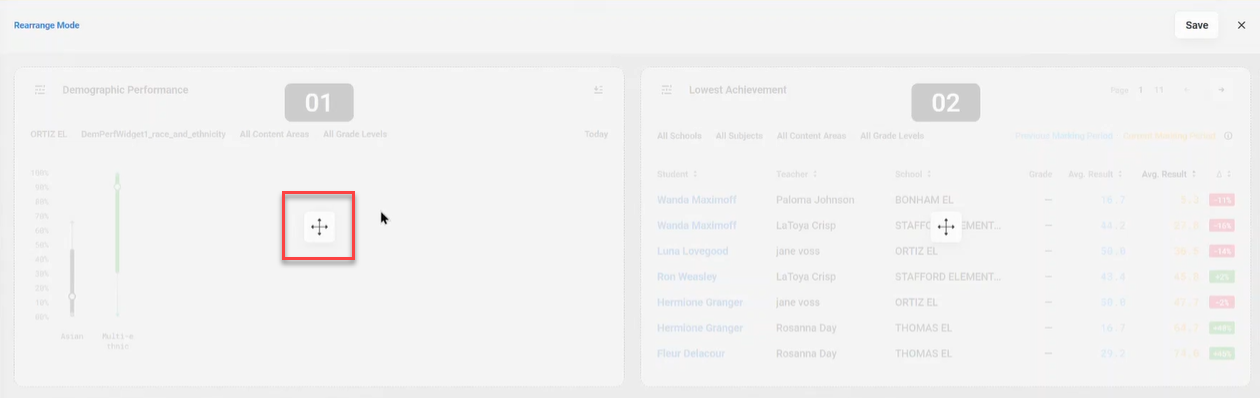Select the 02 position badge
The width and height of the screenshot is (1260, 398).
click(945, 102)
